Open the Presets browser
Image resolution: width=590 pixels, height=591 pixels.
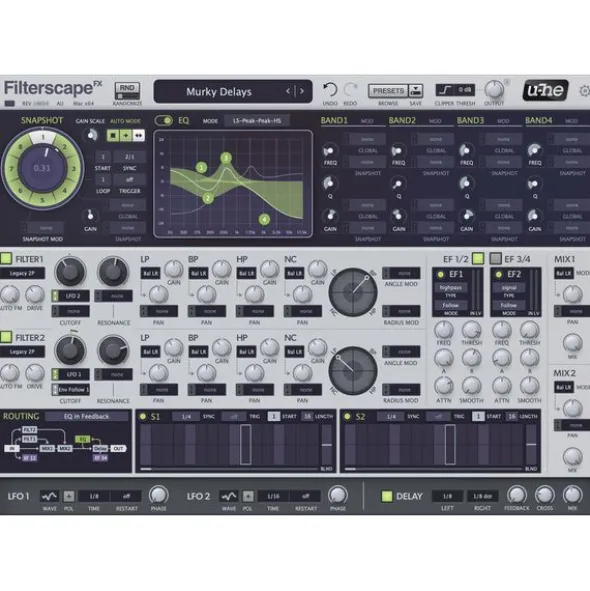click(x=388, y=91)
